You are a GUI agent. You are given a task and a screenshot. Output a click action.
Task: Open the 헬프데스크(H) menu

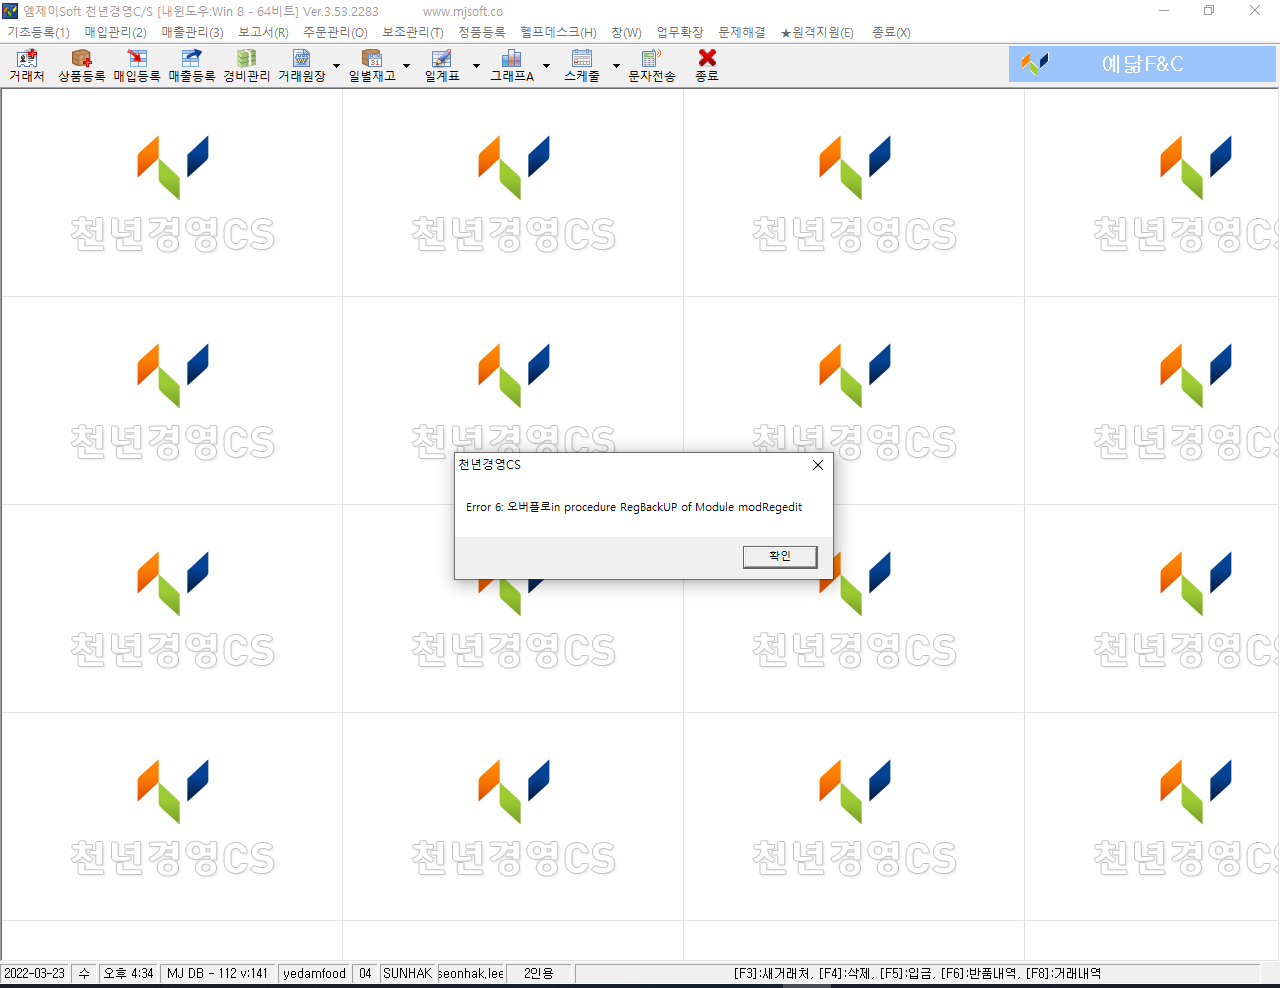coord(558,32)
